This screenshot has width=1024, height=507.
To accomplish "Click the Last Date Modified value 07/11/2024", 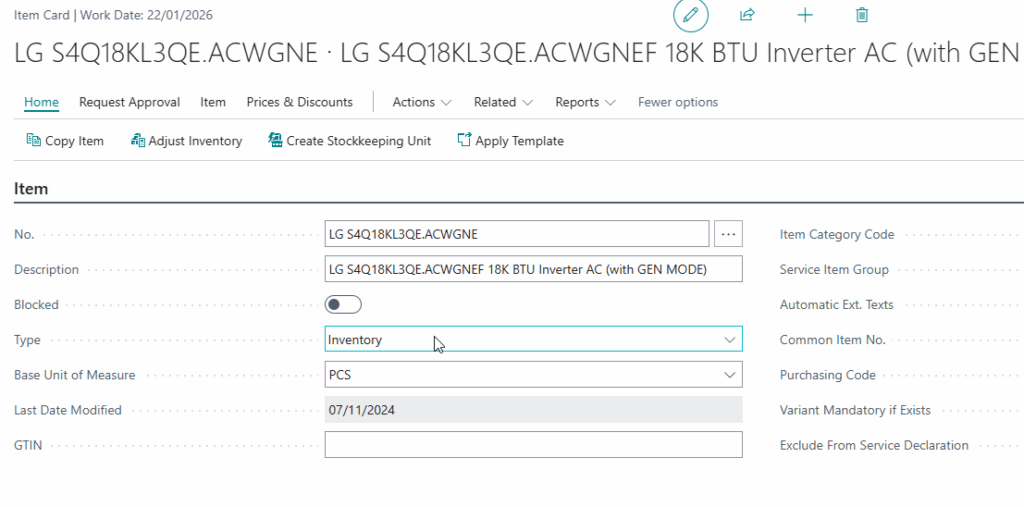I will click(534, 410).
